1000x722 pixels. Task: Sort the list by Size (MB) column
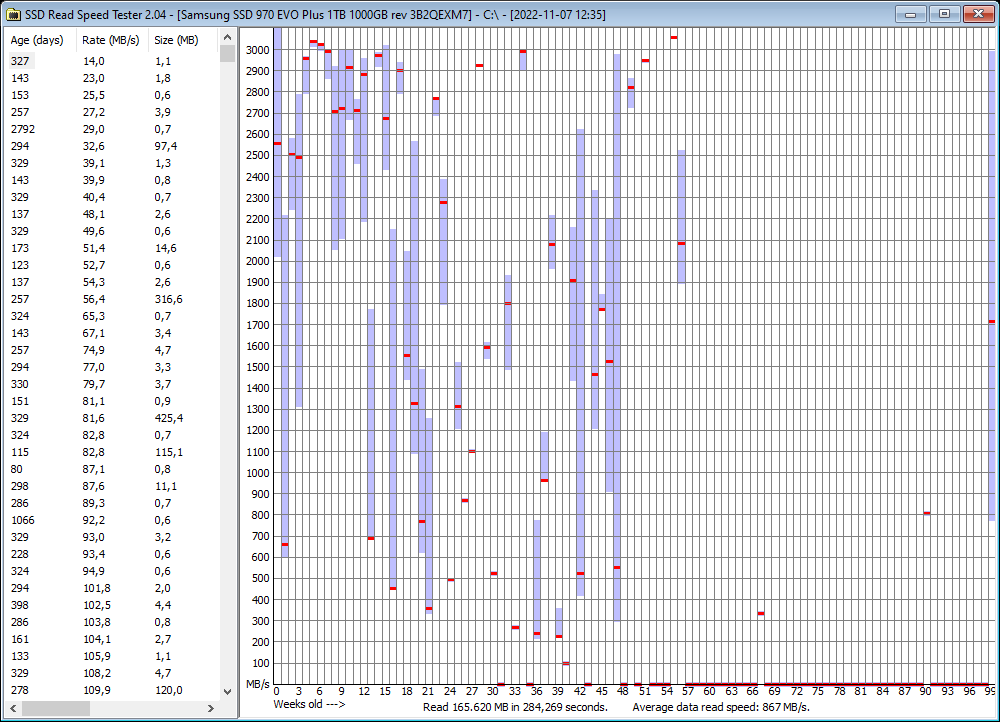coord(177,40)
